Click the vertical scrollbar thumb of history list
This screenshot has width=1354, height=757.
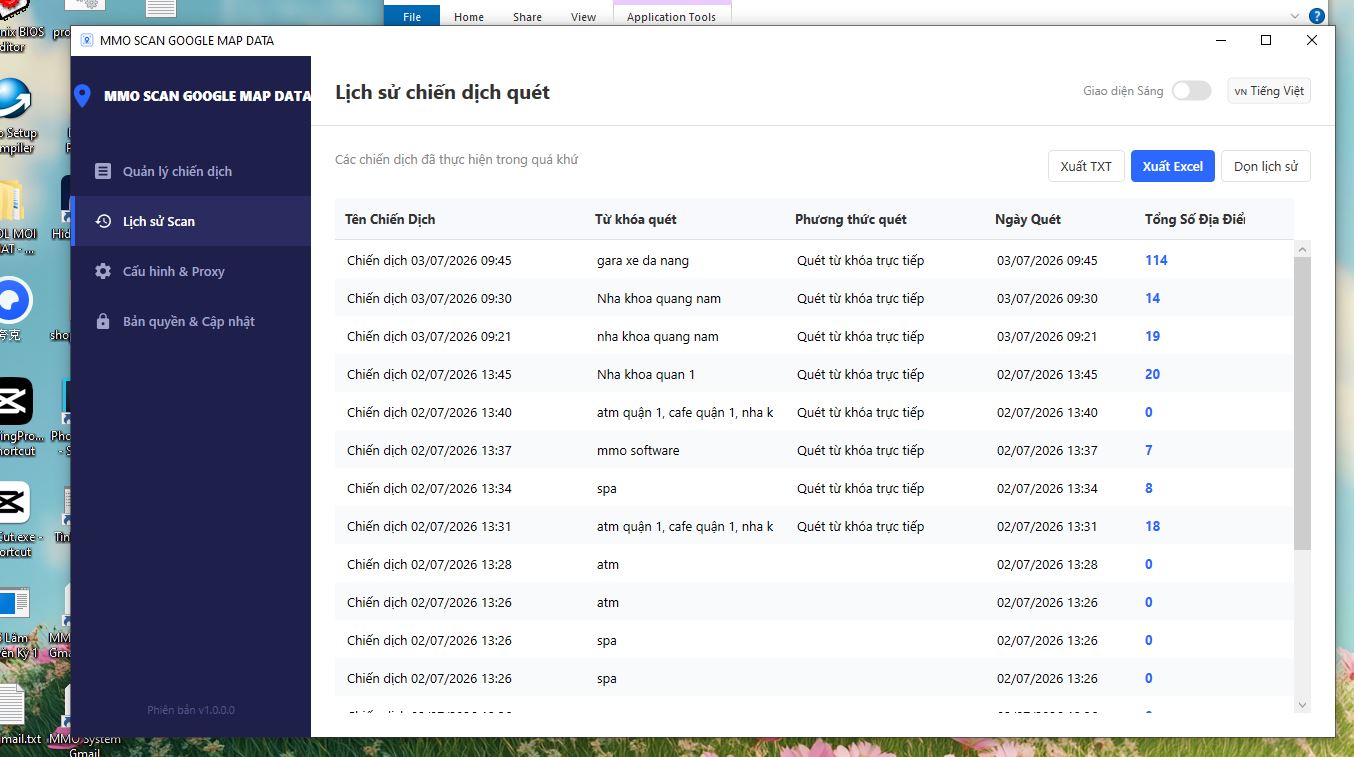click(x=1302, y=402)
